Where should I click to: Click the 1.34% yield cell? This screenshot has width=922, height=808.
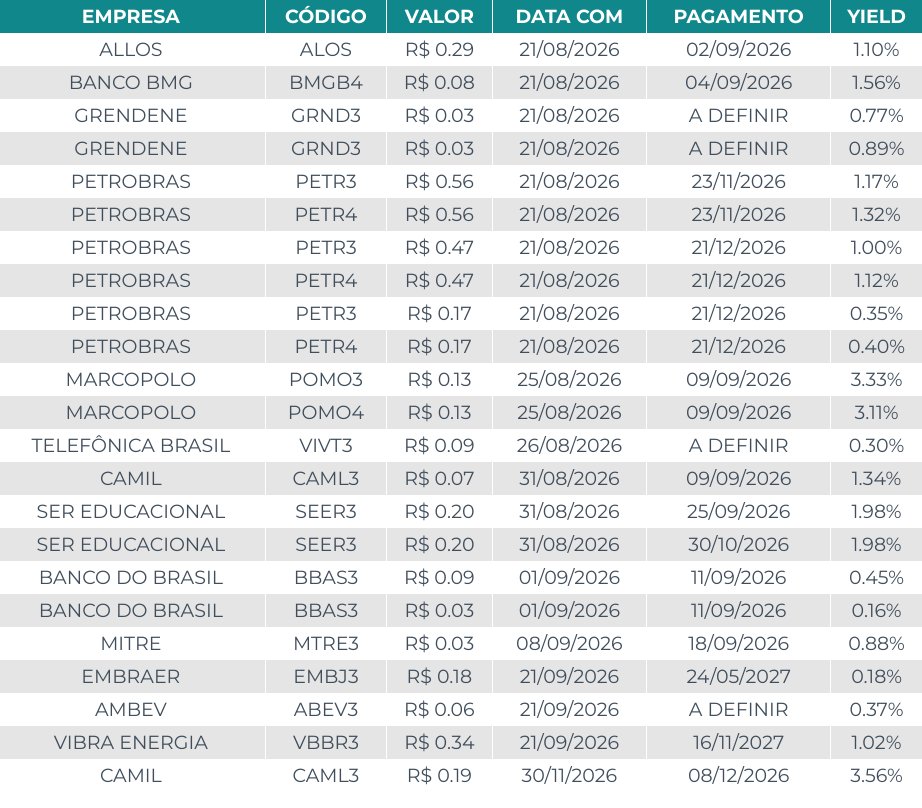[876, 478]
